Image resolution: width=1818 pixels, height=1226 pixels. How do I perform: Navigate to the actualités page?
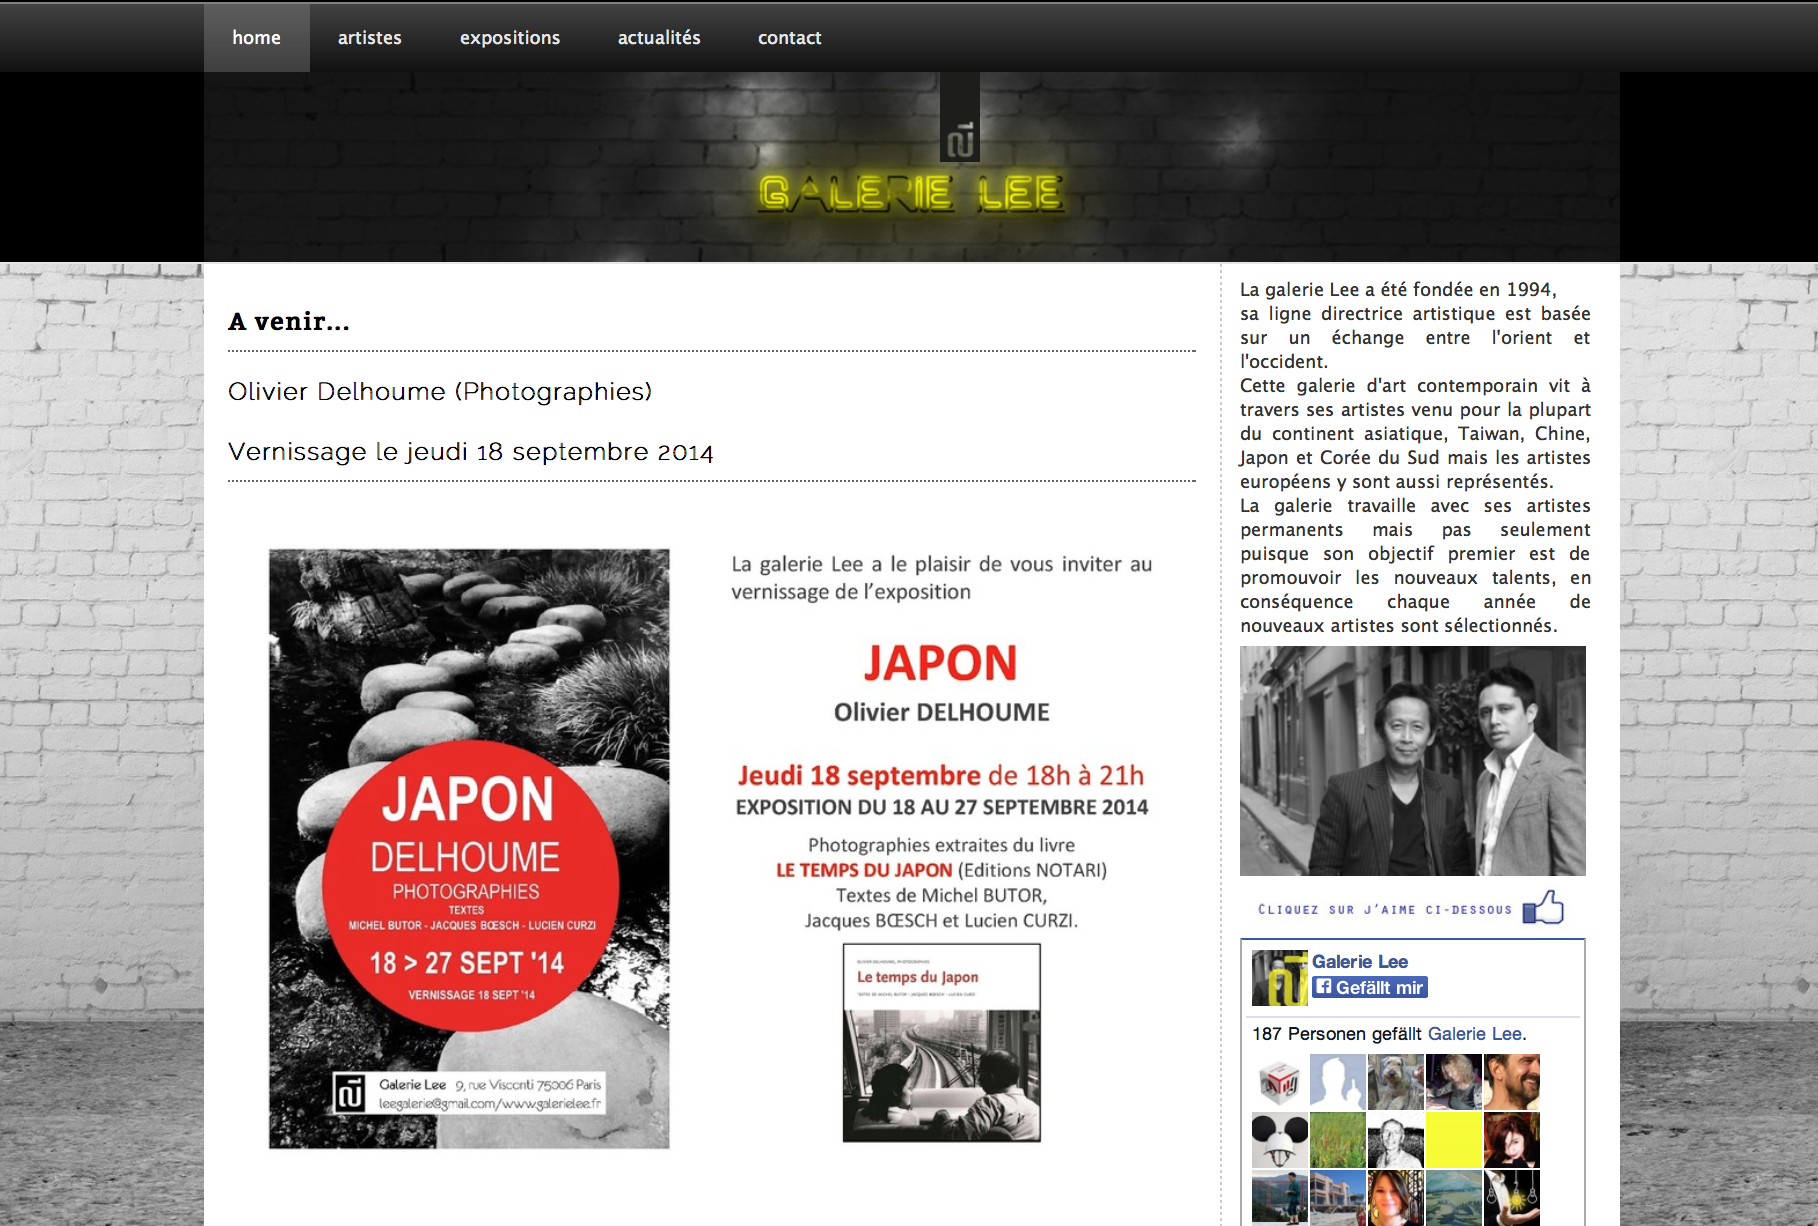tap(659, 38)
